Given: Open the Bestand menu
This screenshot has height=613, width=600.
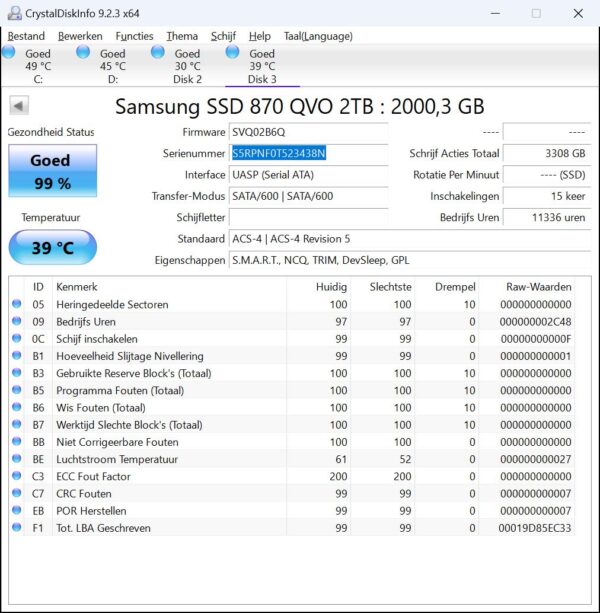Looking at the screenshot, I should point(26,36).
